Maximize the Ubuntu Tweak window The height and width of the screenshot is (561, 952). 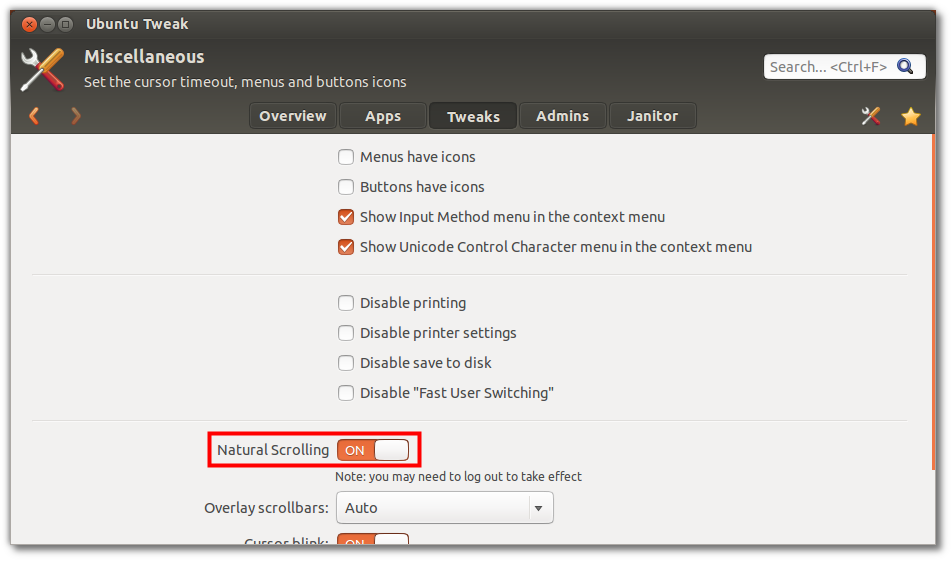[65, 24]
